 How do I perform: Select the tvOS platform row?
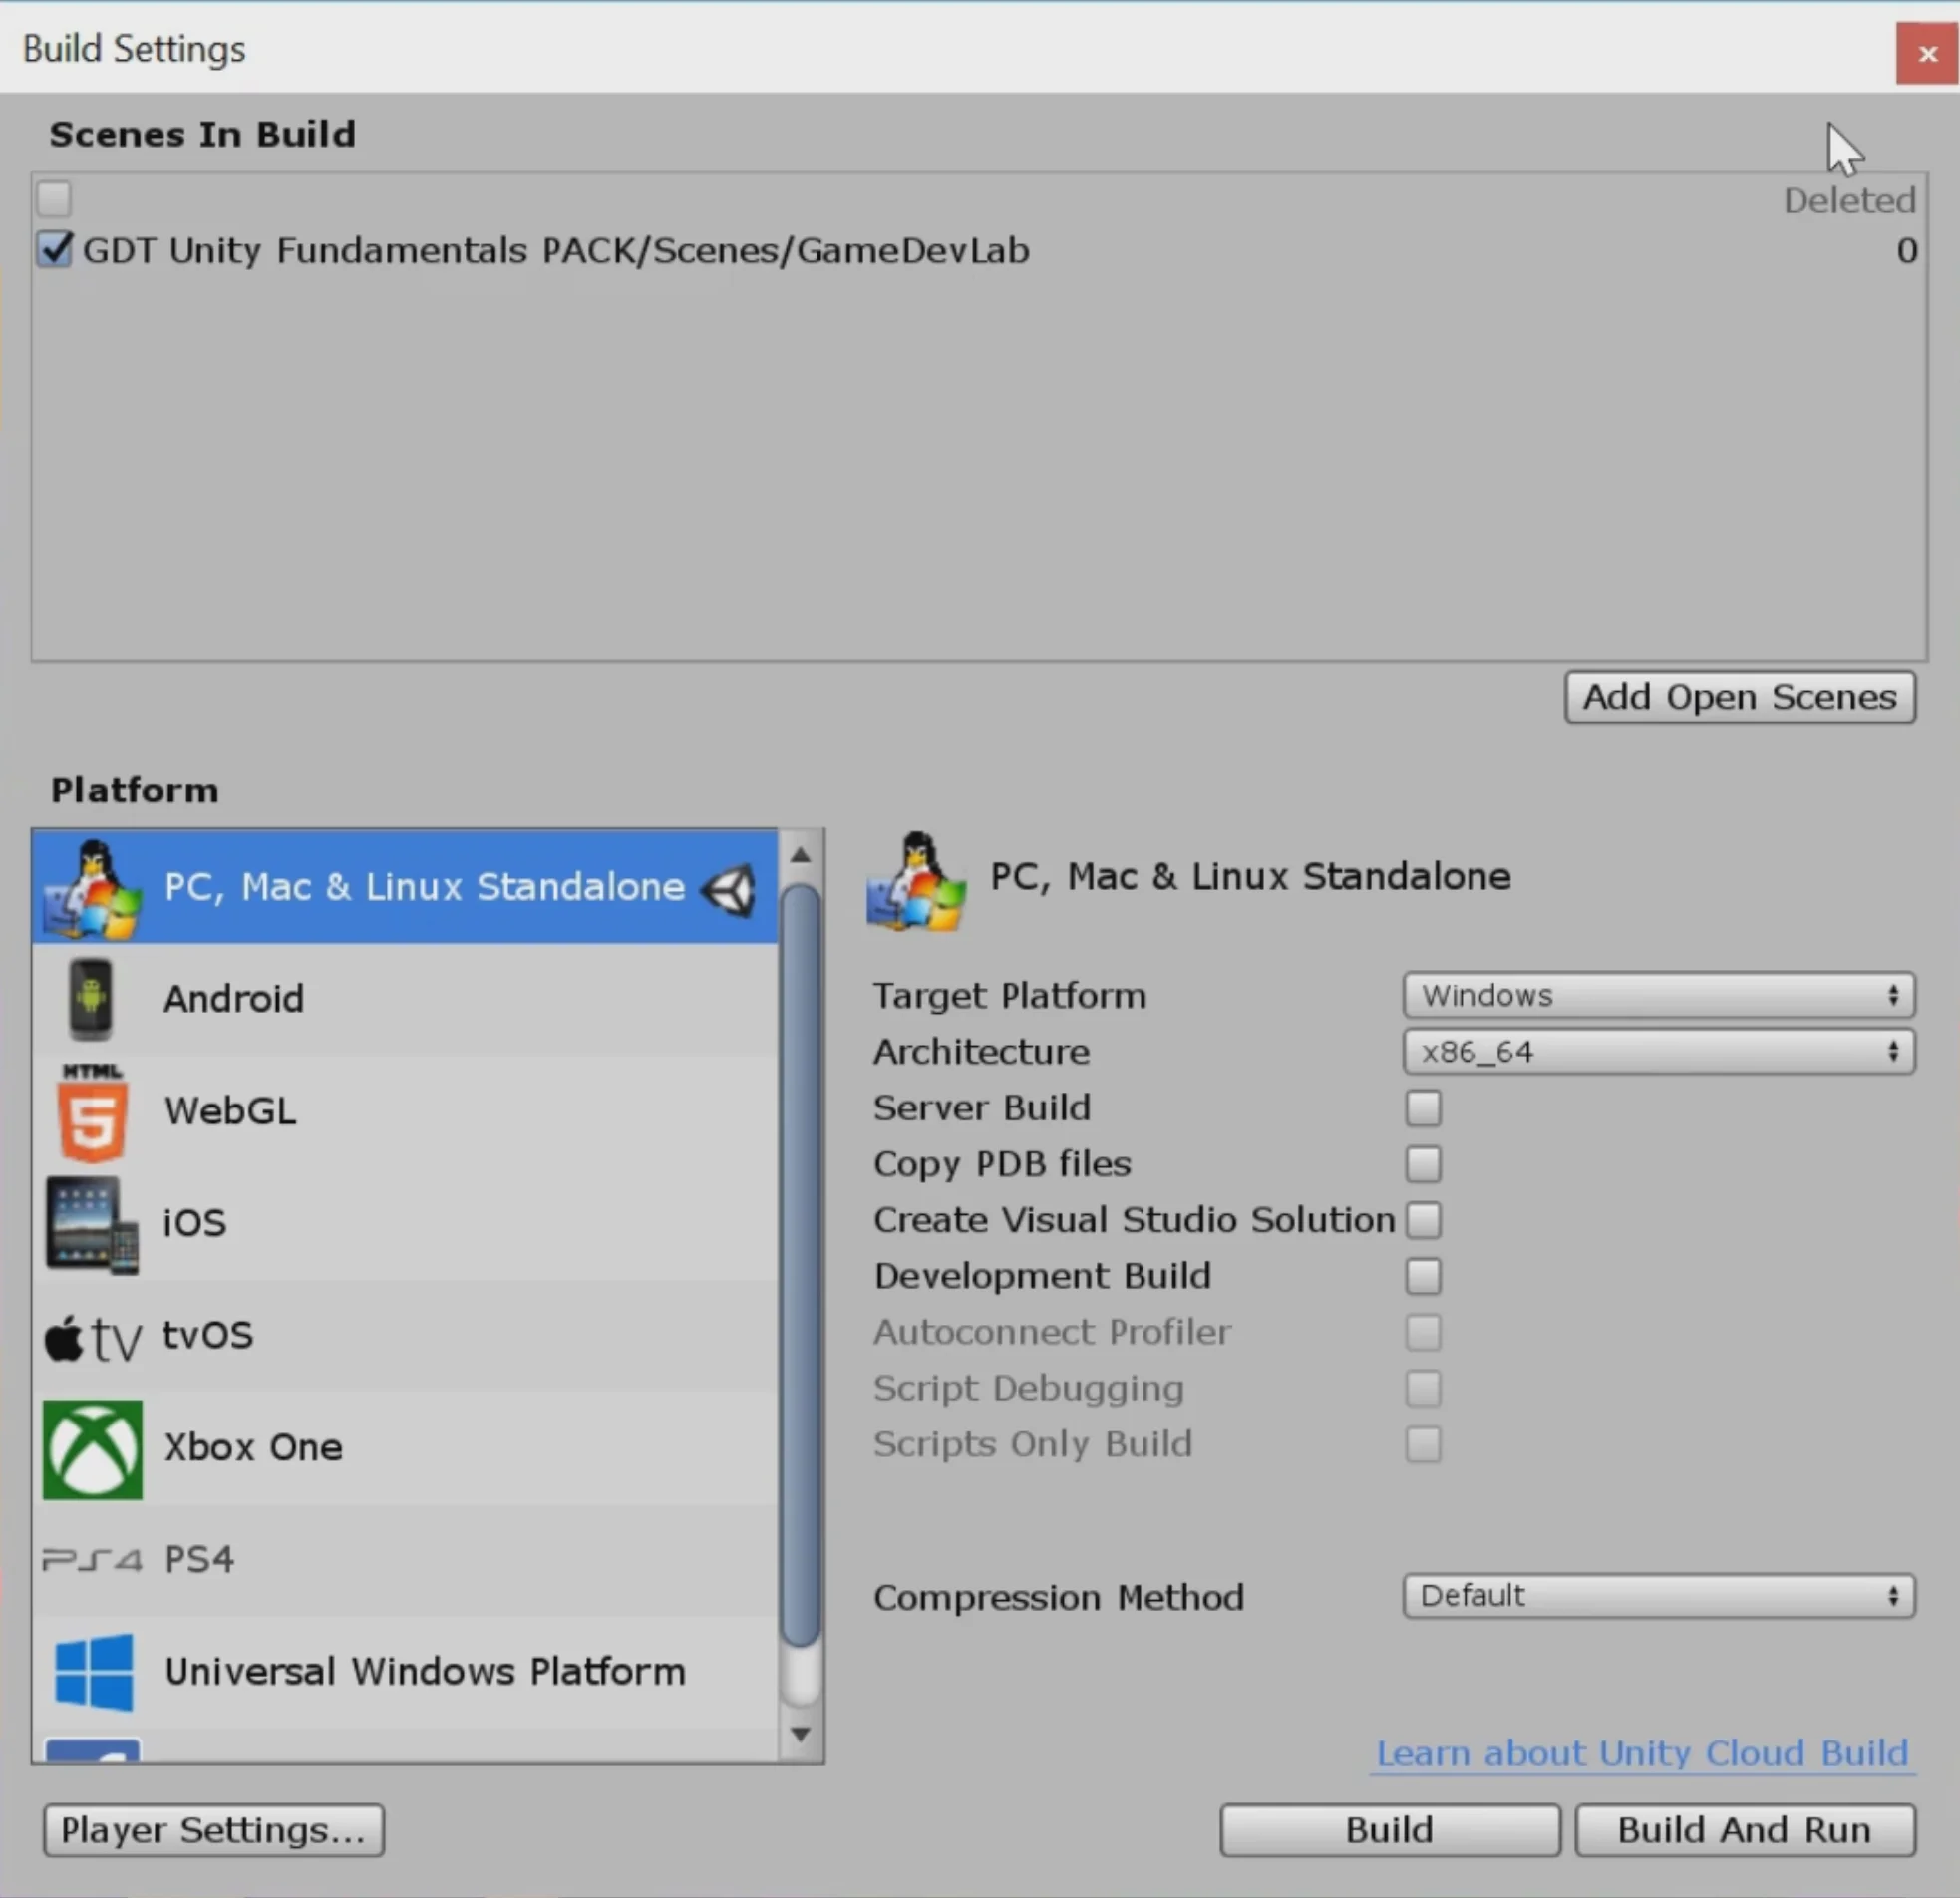(405, 1336)
